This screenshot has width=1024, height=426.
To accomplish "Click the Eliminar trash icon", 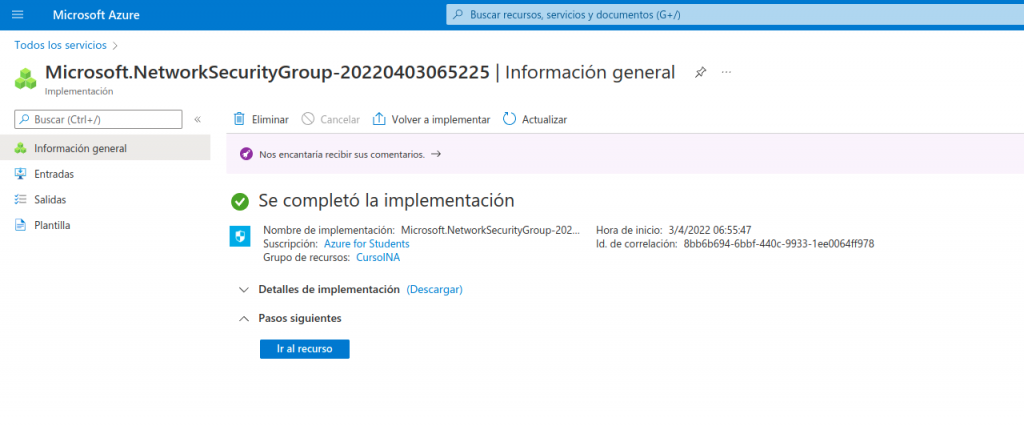I will (x=240, y=119).
